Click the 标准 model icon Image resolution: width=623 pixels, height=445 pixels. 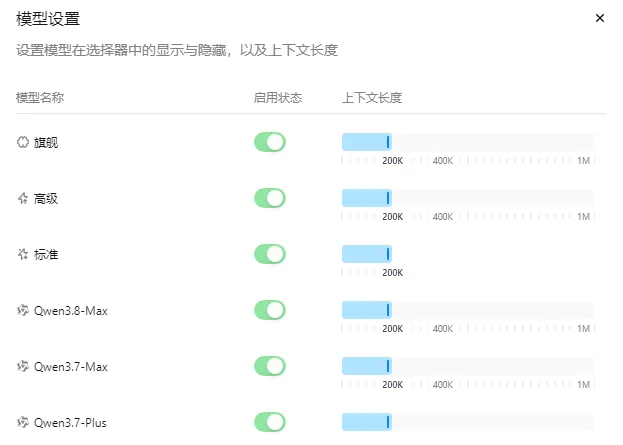pos(23,254)
